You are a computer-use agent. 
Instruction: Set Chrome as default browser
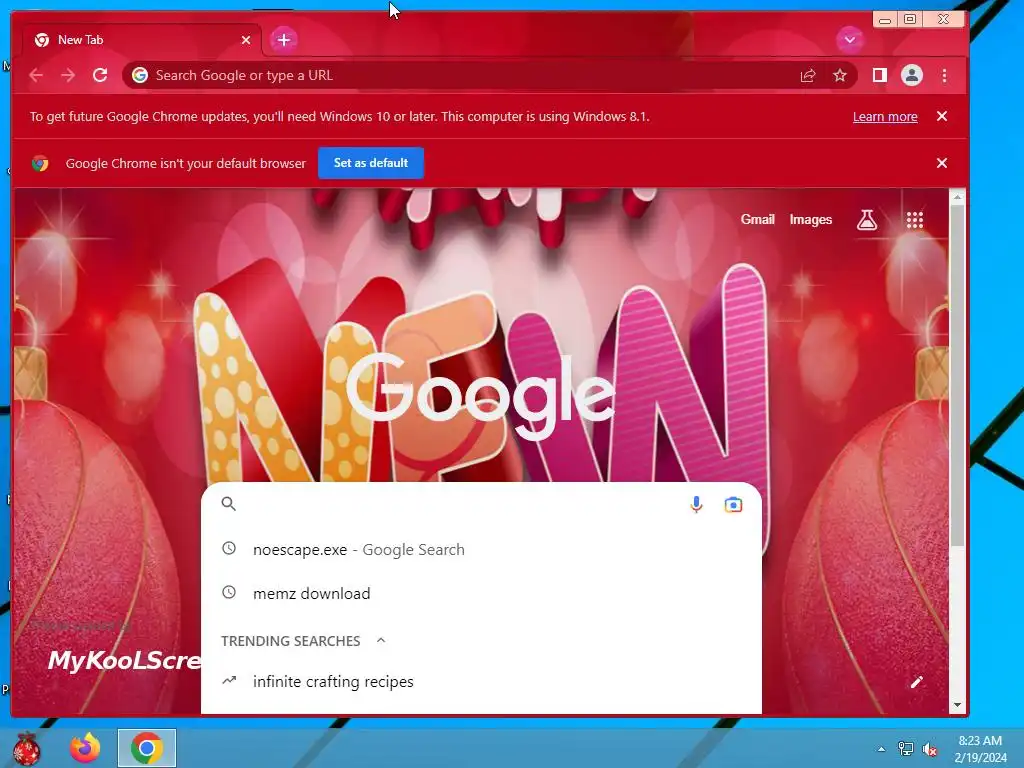point(371,163)
